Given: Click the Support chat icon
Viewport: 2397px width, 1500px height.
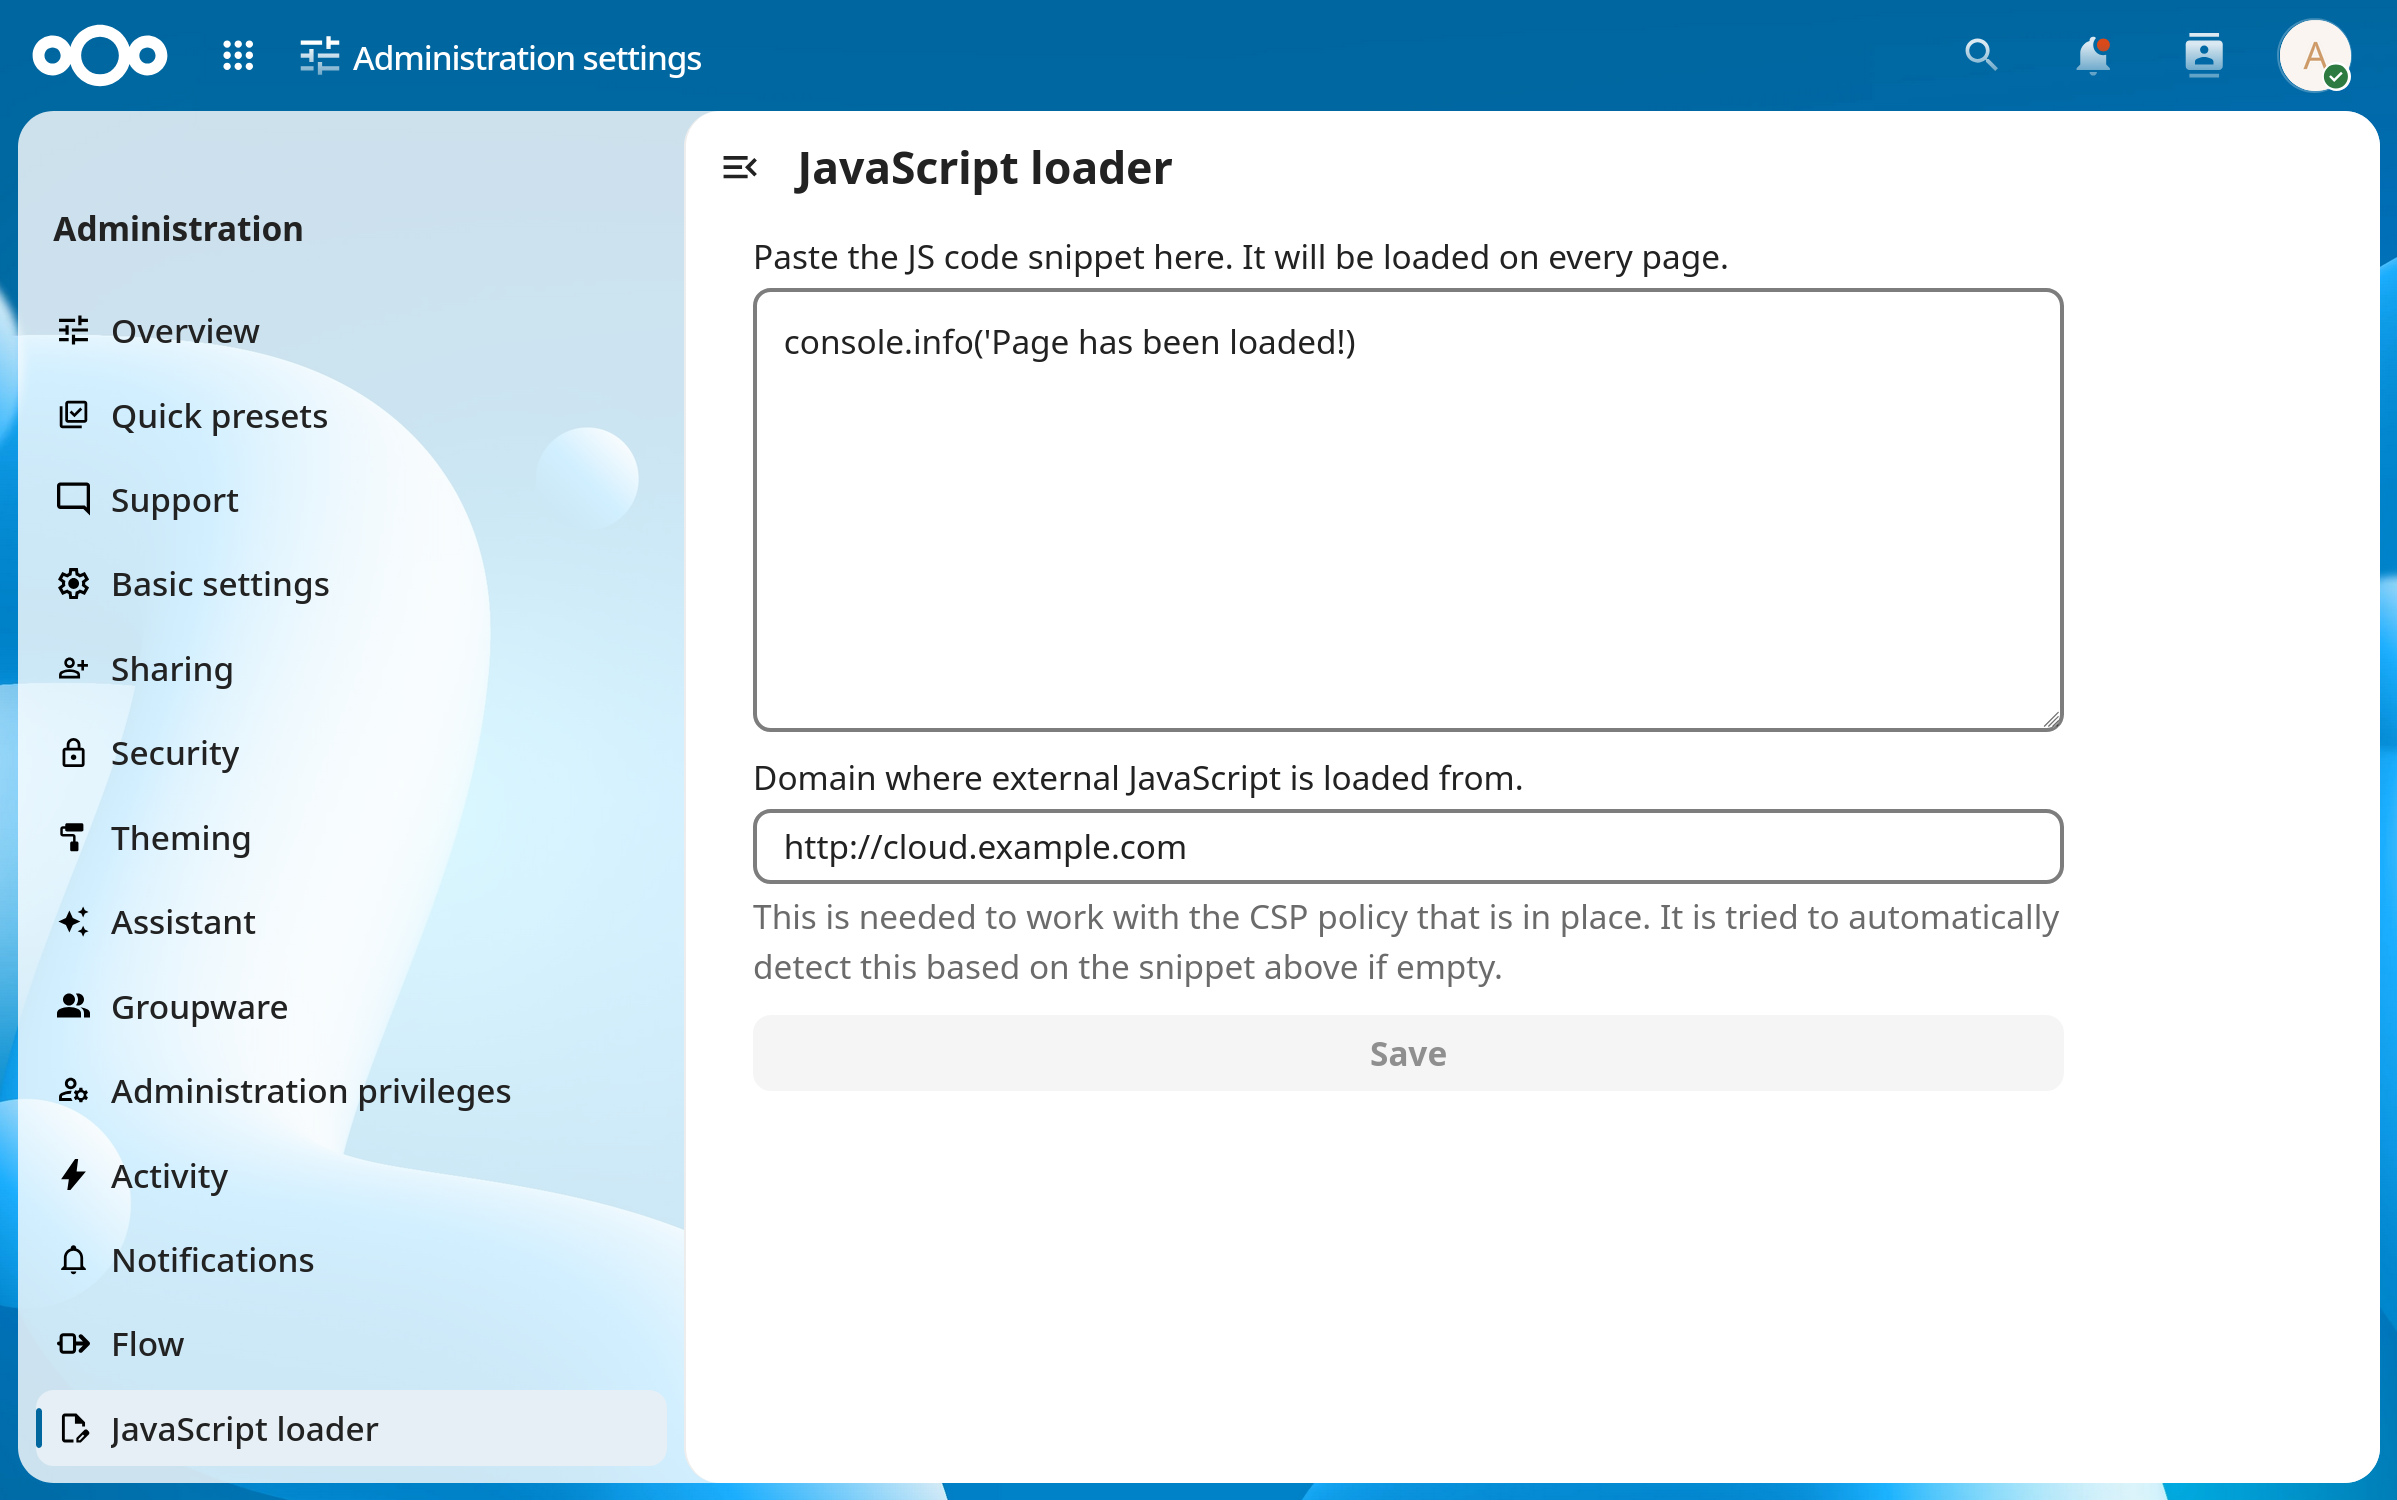Looking at the screenshot, I should 73,499.
